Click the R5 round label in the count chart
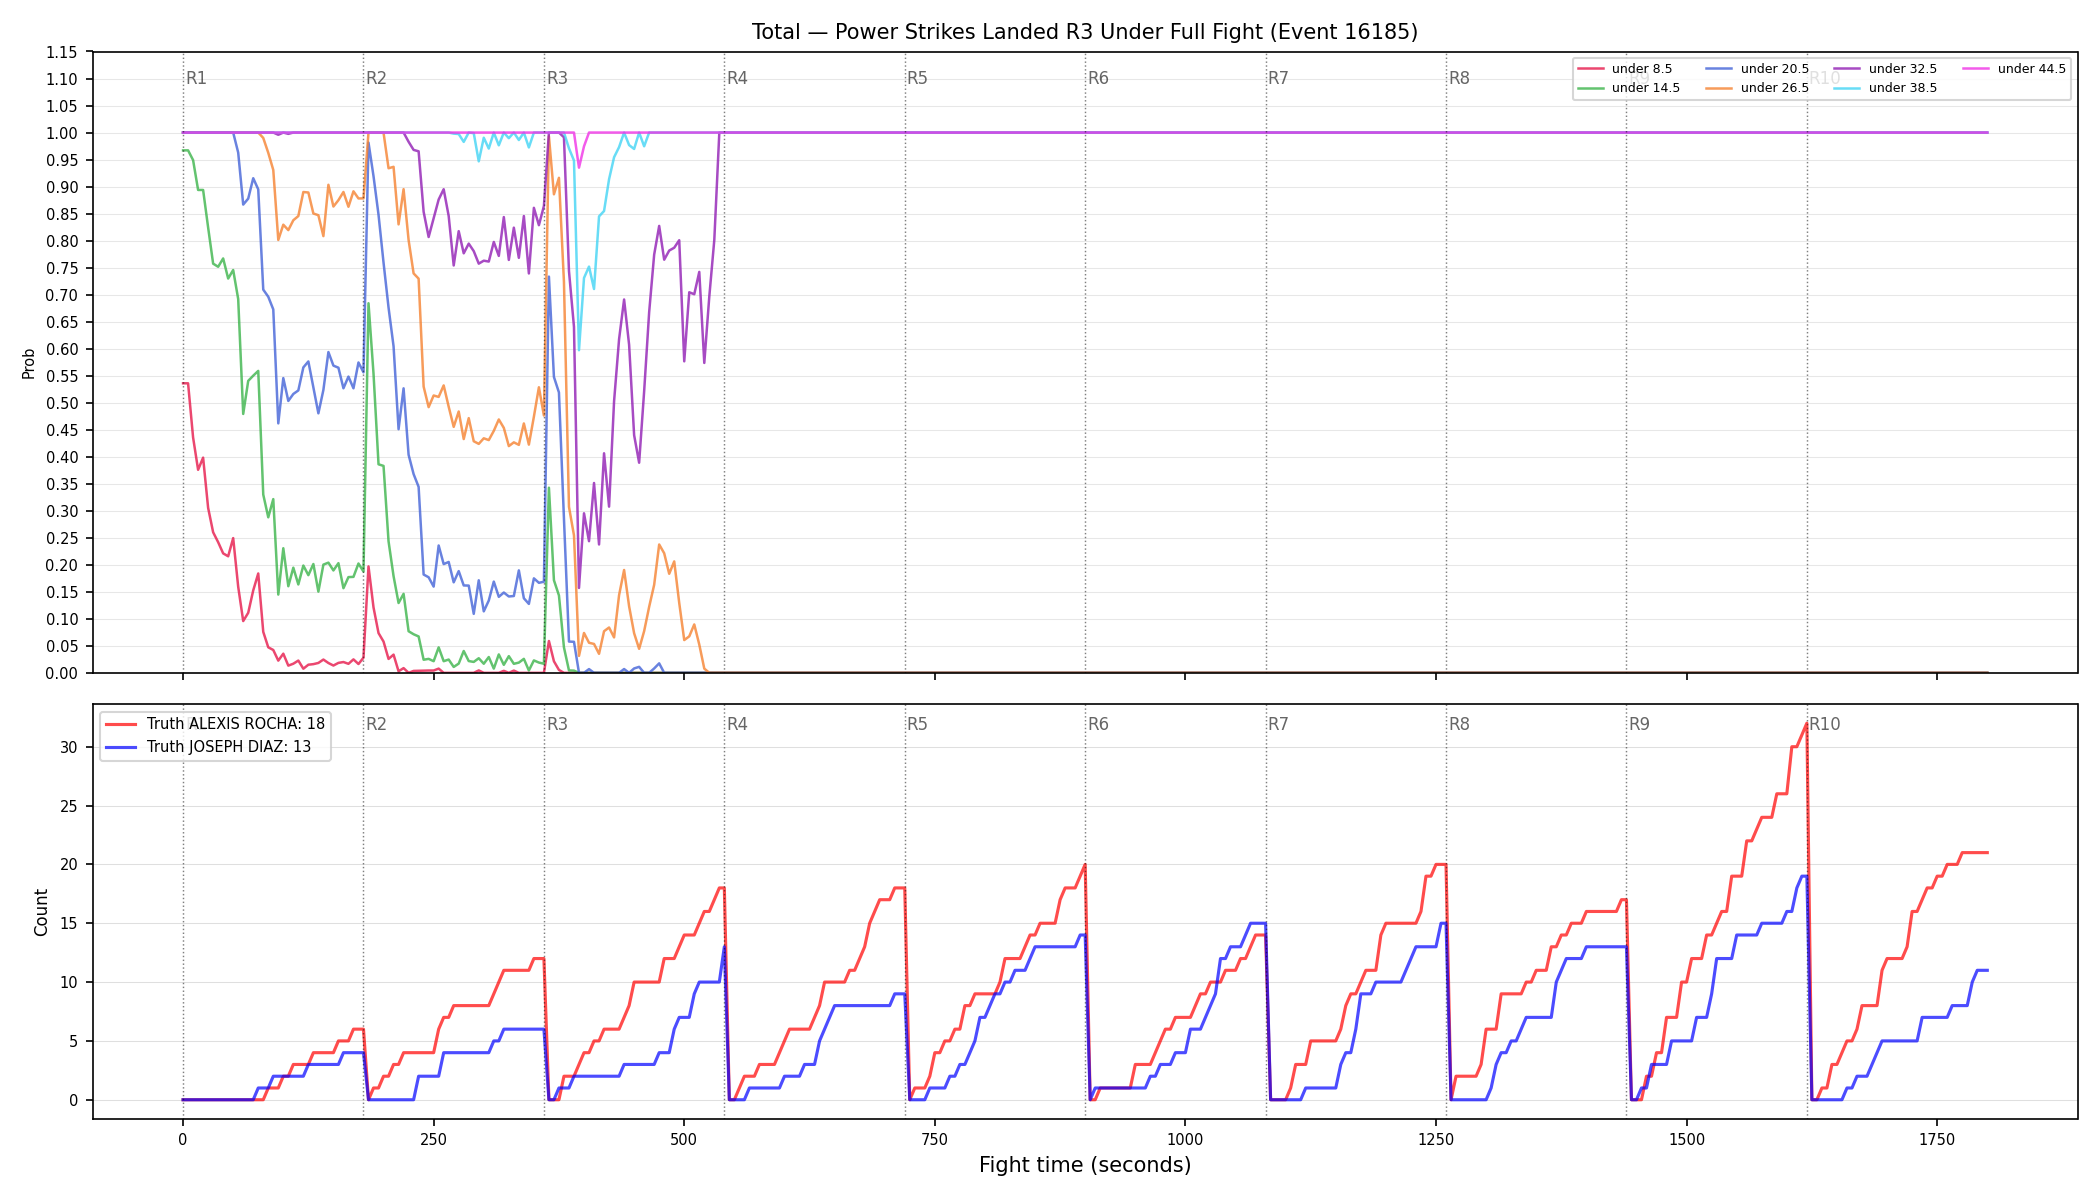Screen dimensions: 2100x1200 (917, 724)
